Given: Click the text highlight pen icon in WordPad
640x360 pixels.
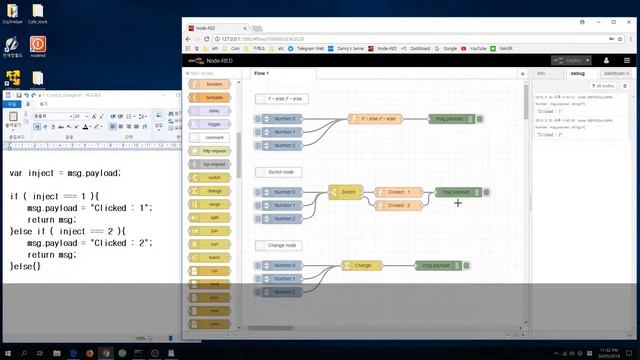Looking at the screenshot, I should pyautogui.click(x=96, y=127).
